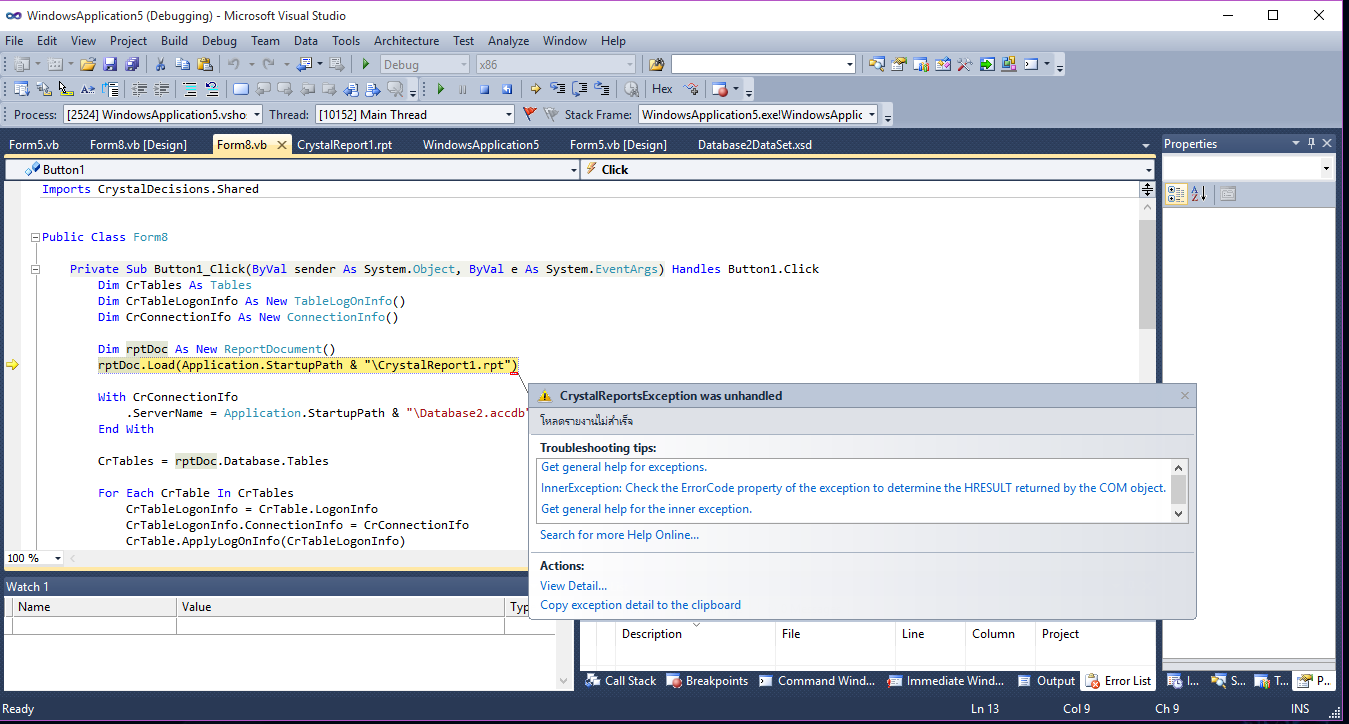Viewport: 1349px width, 724px height.
Task: Collapse the Button1_Click sub outline region
Action: coord(35,270)
